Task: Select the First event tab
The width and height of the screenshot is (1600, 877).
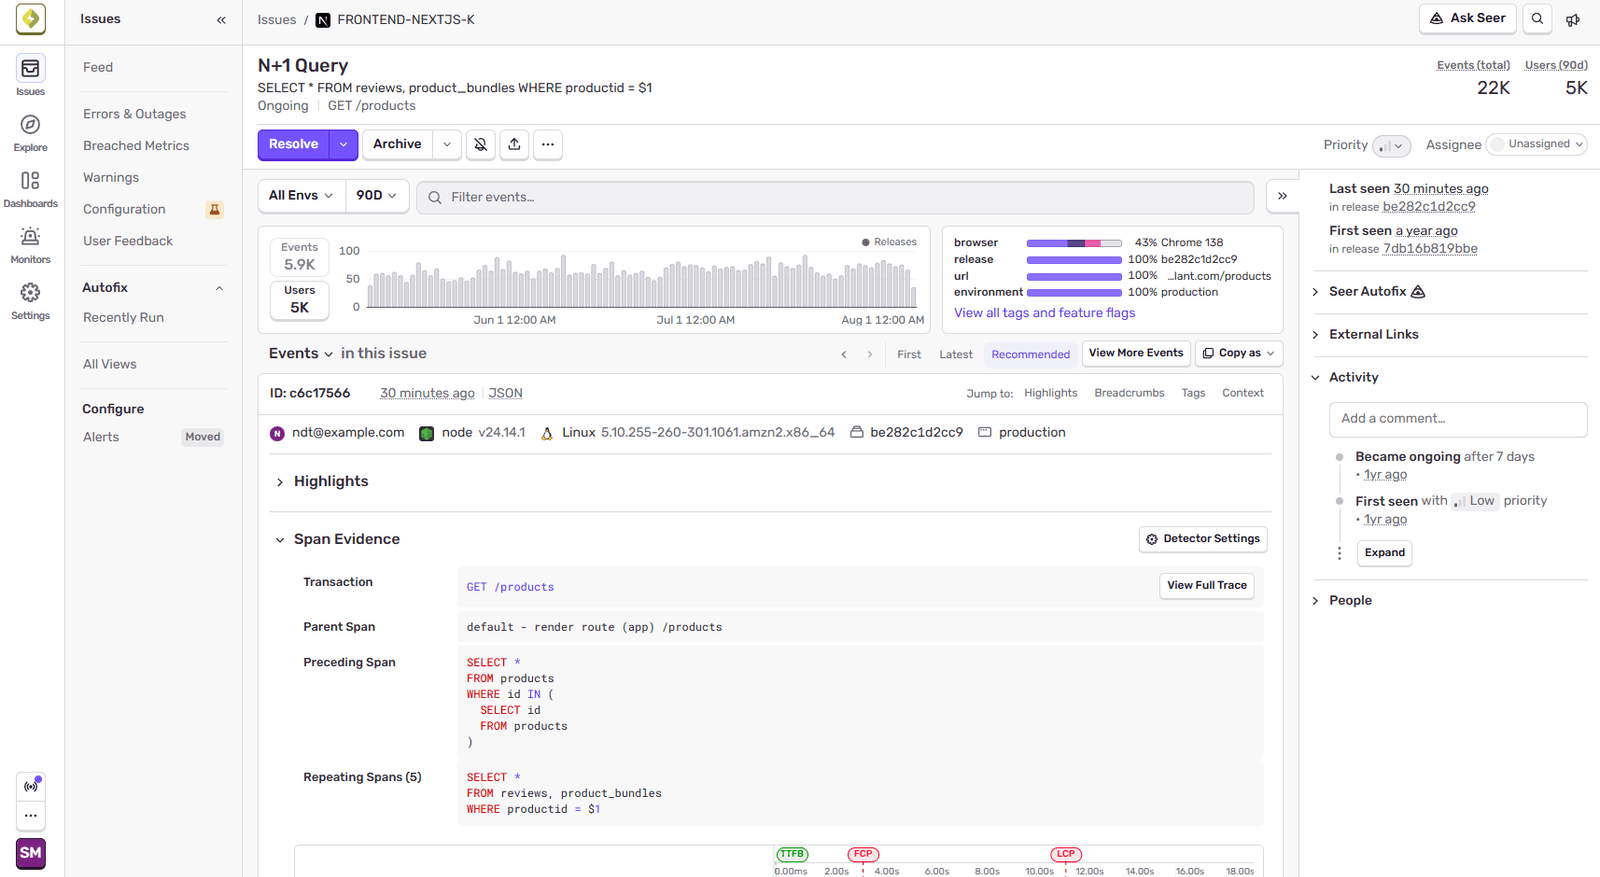Action: 909,354
